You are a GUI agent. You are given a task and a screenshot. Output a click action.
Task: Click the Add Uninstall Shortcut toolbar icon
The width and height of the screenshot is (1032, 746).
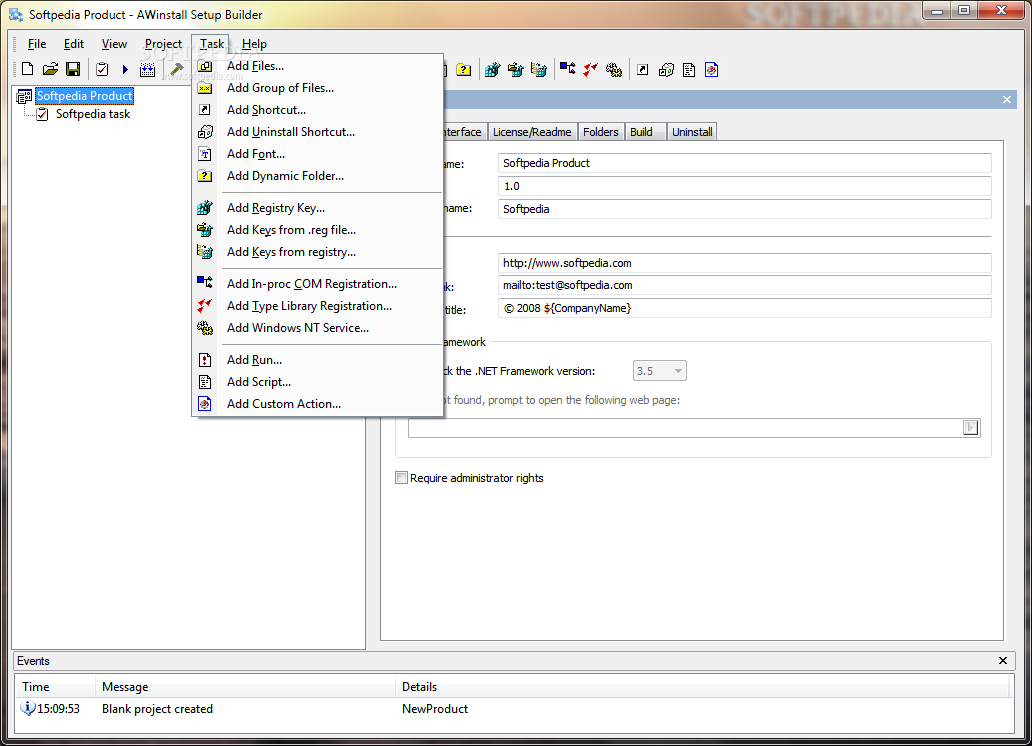click(x=666, y=70)
